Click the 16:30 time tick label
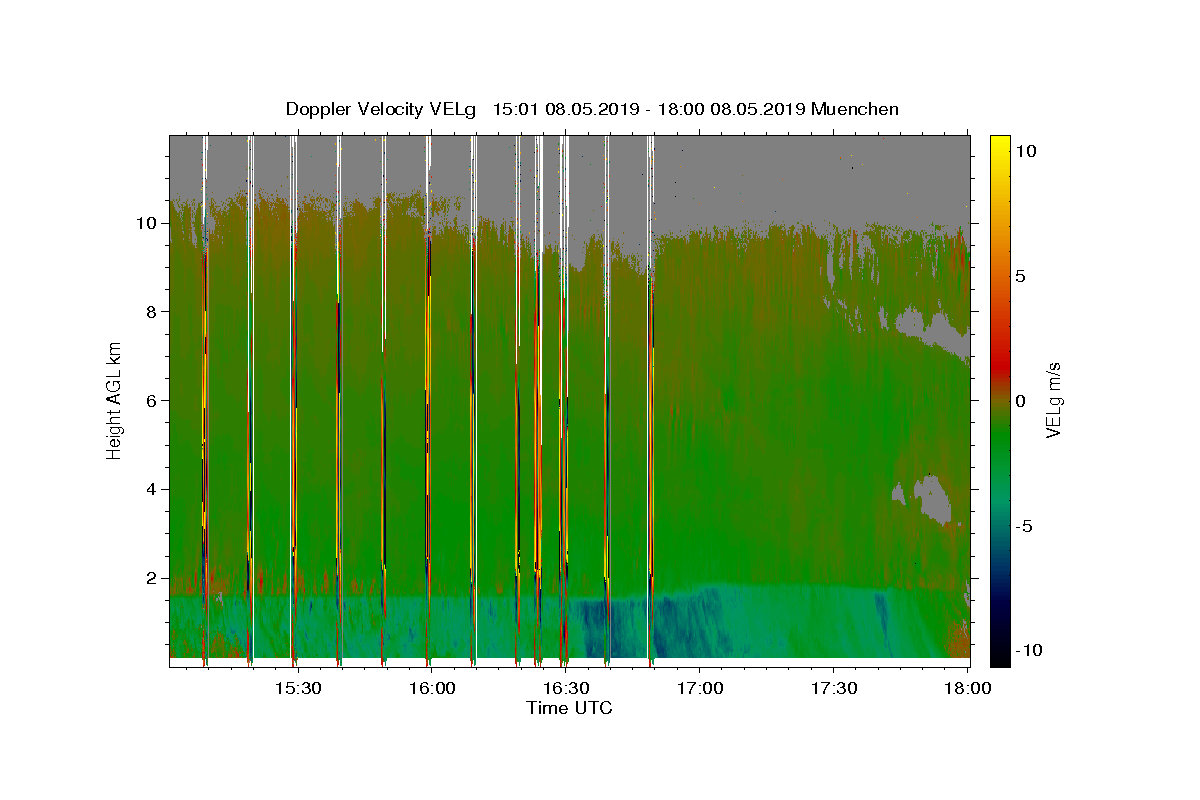The height and width of the screenshot is (800, 1200). (565, 688)
